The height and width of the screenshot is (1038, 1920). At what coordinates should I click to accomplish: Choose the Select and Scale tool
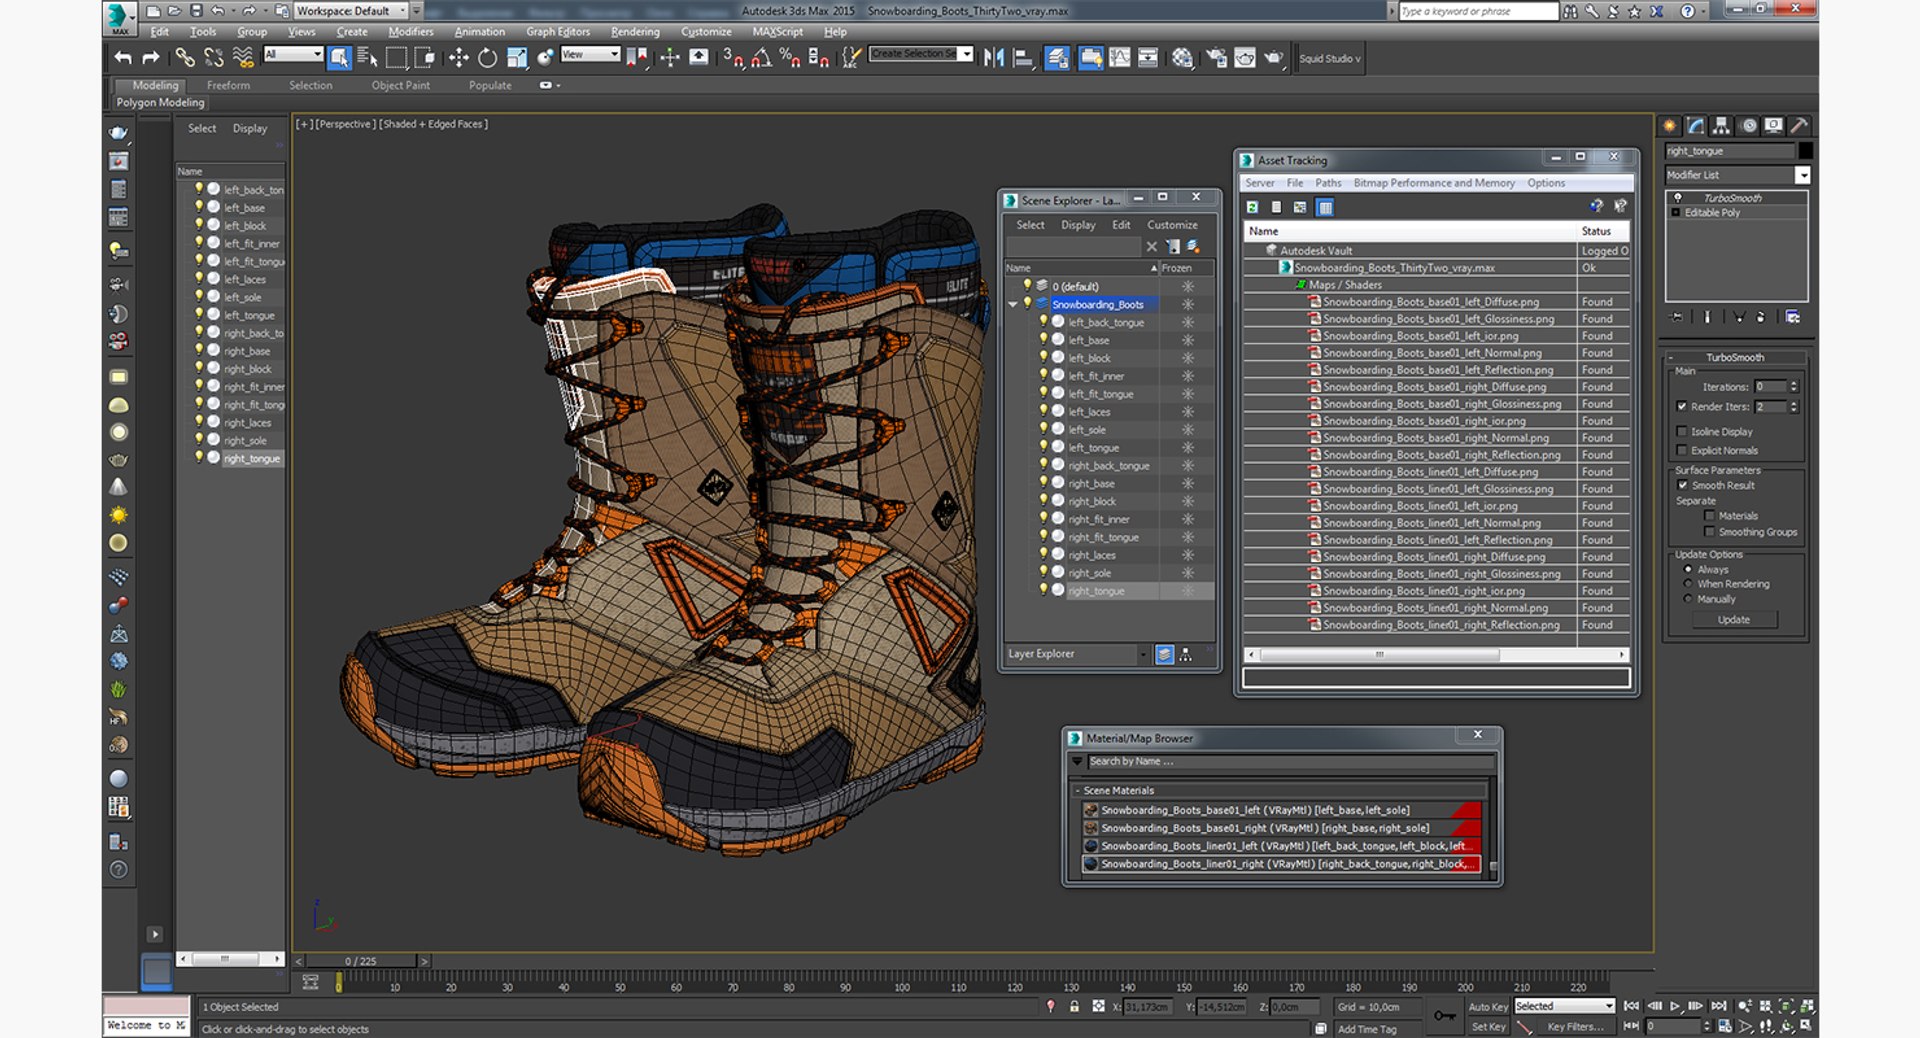[516, 58]
